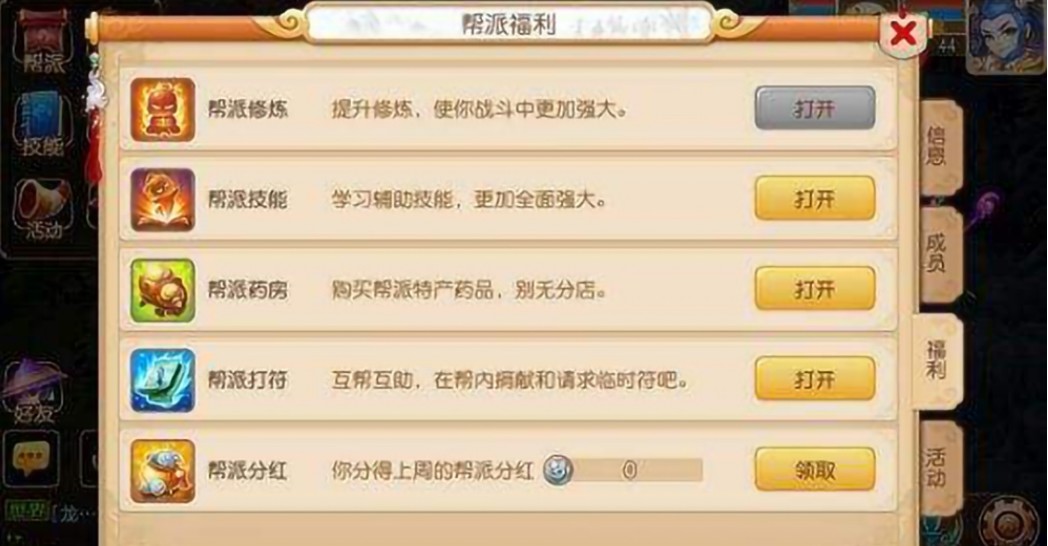Switch to the 活动 tab on right
Image resolution: width=1048 pixels, height=546 pixels.
tap(939, 468)
